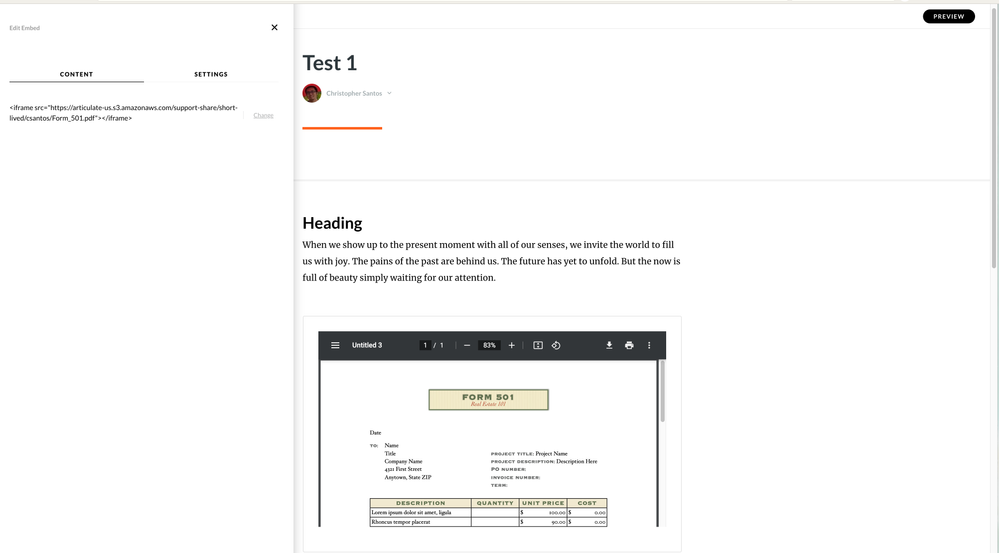
Task: Switch to the Content tab
Action: (x=76, y=75)
